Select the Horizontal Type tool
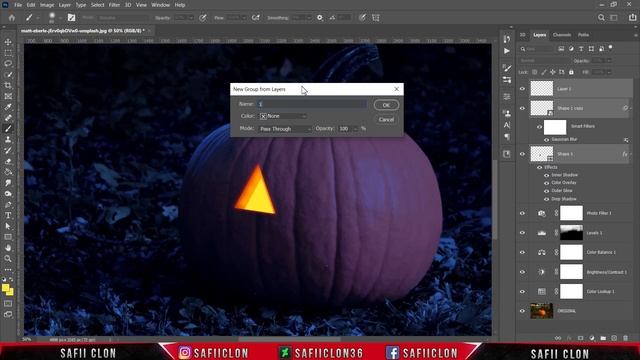Viewport: 640px width, 360px height. tap(8, 215)
